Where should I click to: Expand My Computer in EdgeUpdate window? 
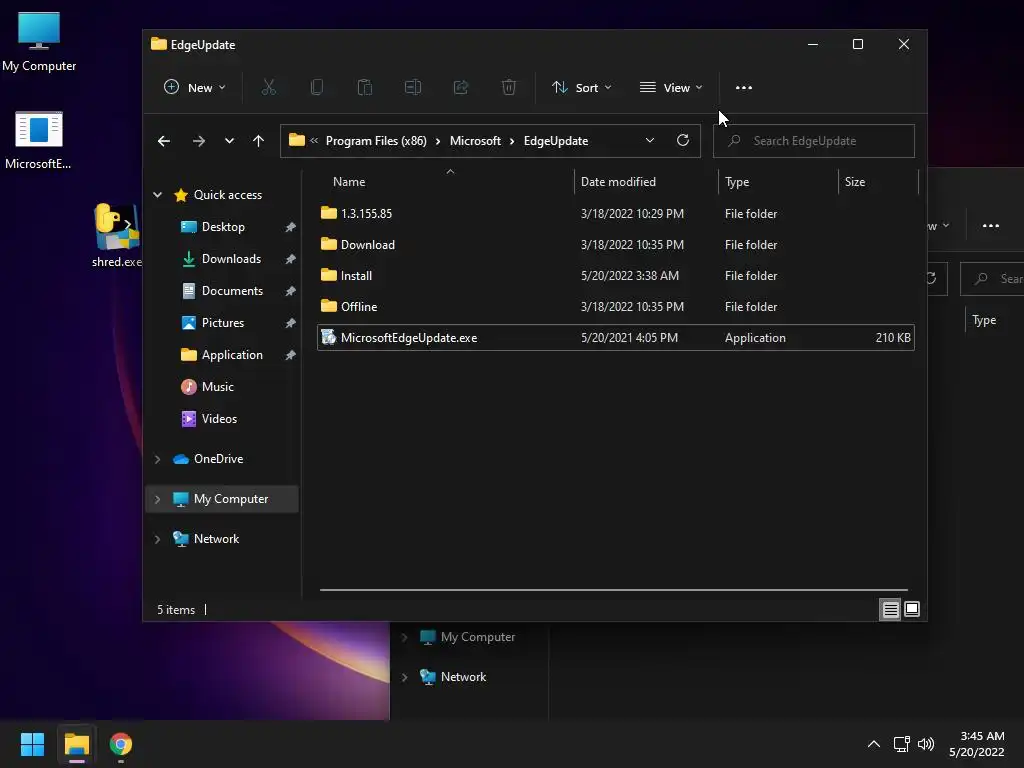pyautogui.click(x=157, y=499)
